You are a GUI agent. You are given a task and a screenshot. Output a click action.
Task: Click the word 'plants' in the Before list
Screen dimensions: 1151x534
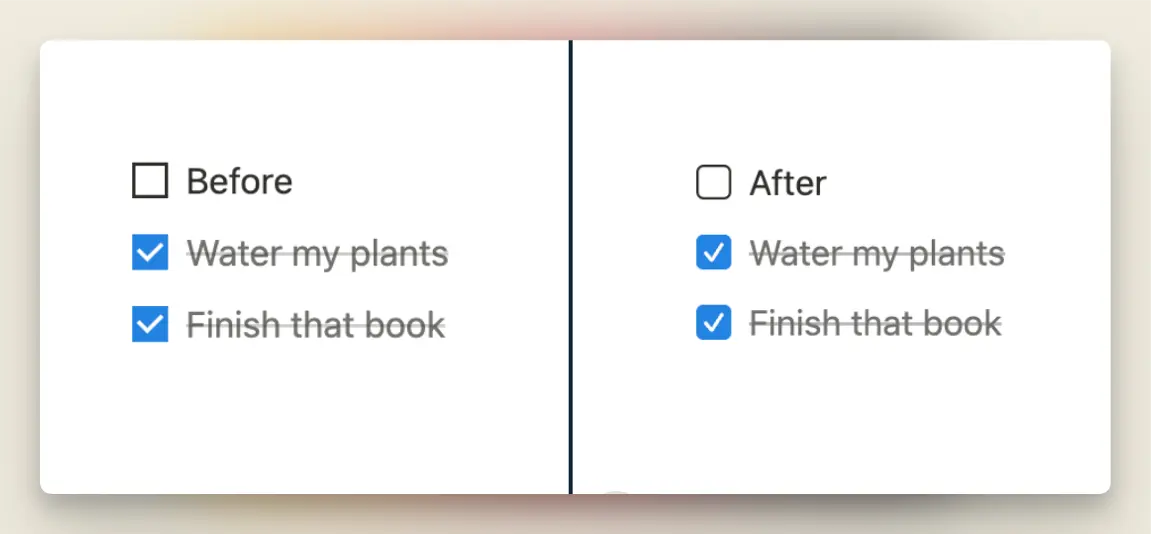pyautogui.click(x=397, y=254)
